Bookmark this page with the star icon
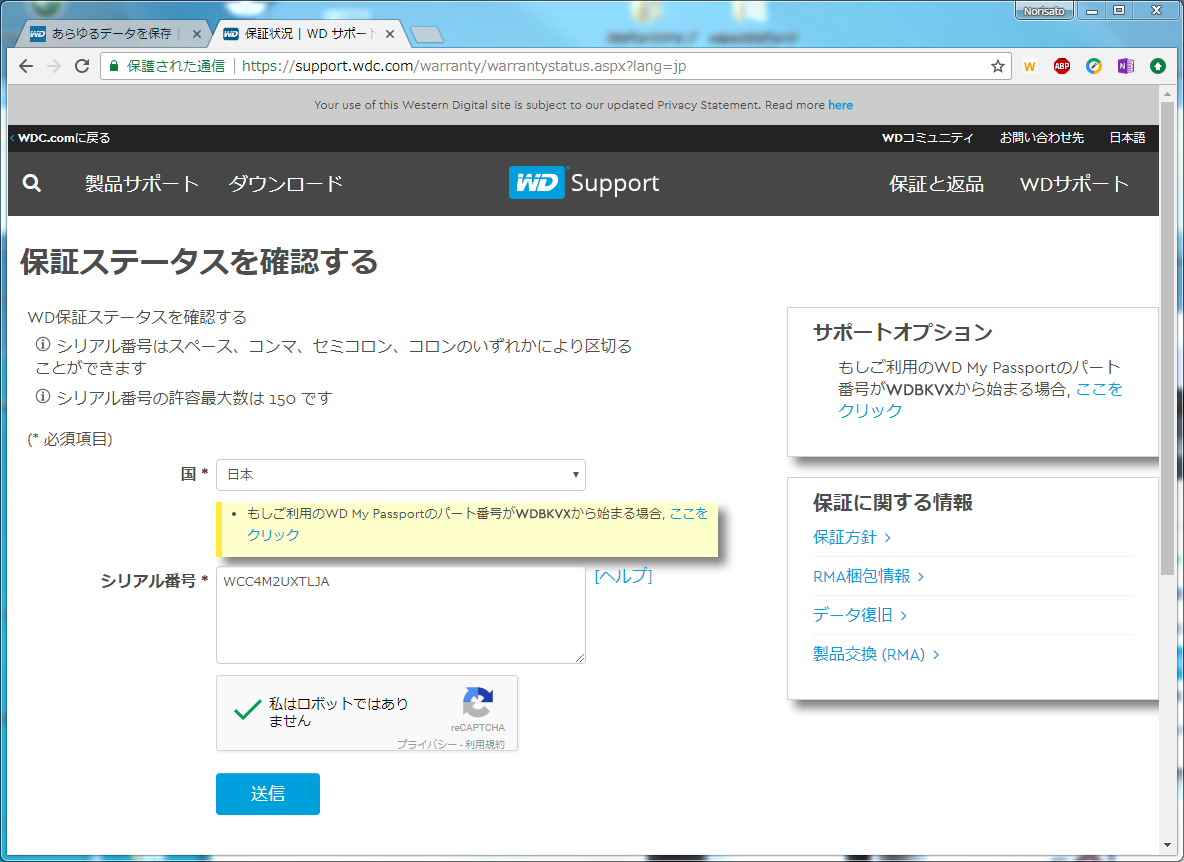 pyautogui.click(x=997, y=66)
